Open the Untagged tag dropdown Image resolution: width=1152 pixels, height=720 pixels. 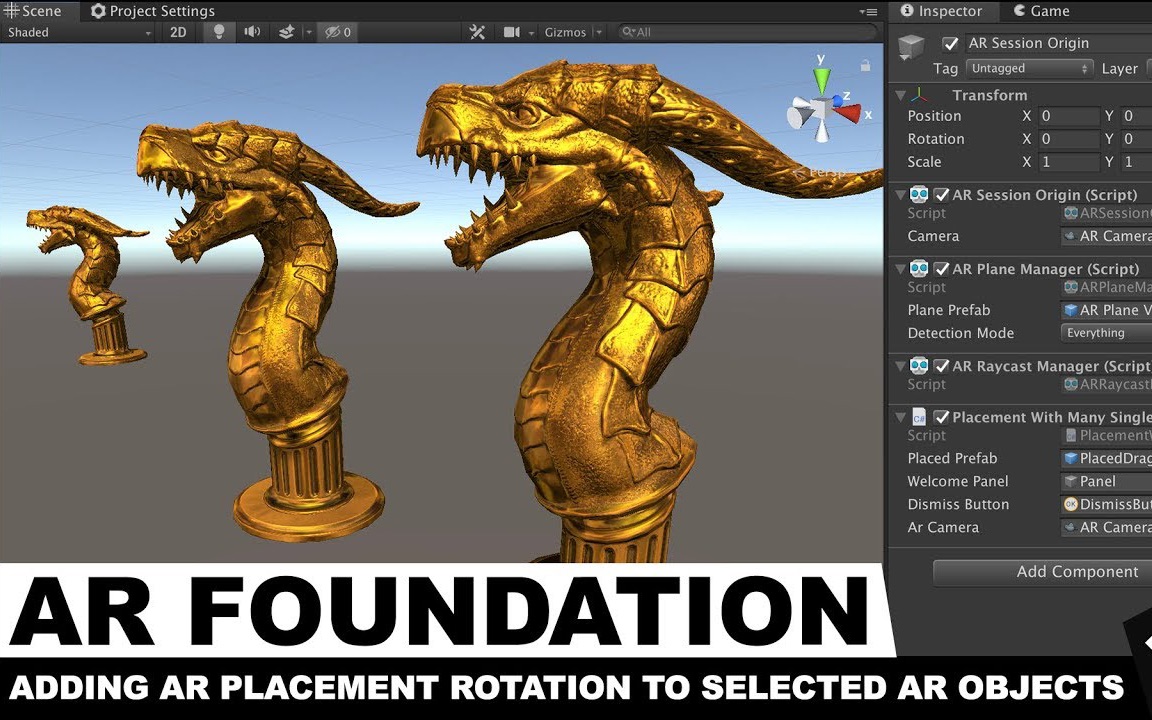pyautogui.click(x=1029, y=68)
